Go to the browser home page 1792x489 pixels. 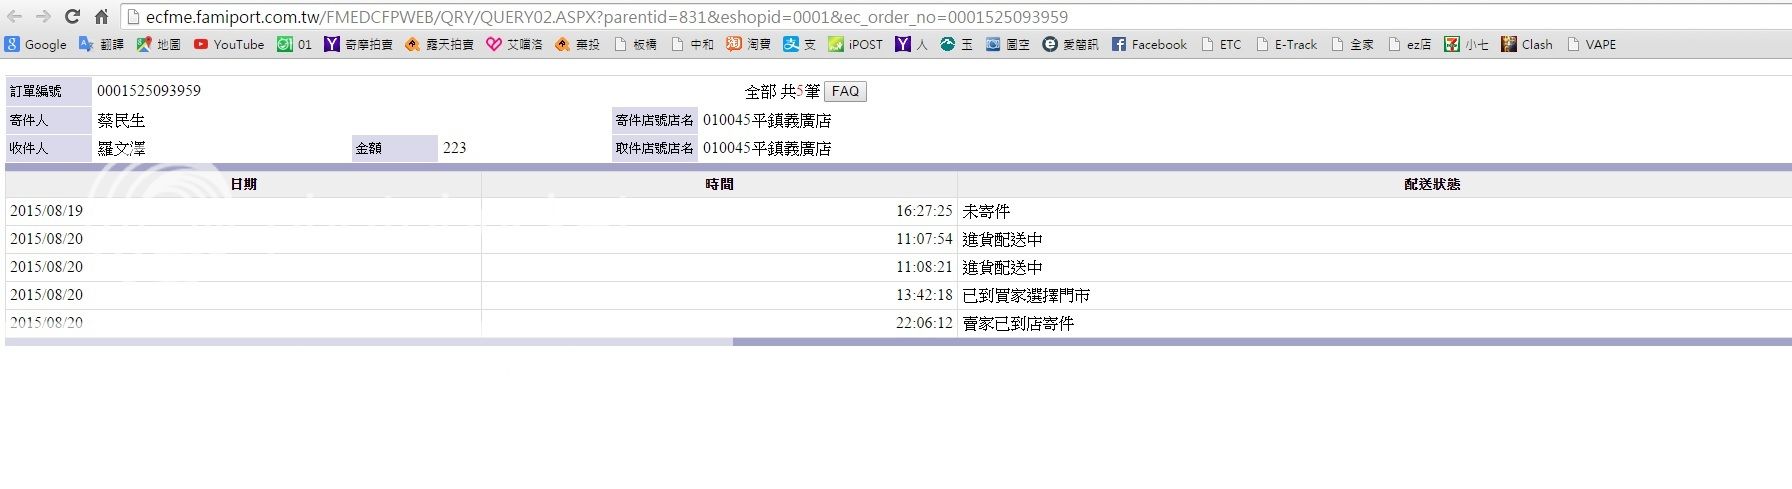point(101,17)
